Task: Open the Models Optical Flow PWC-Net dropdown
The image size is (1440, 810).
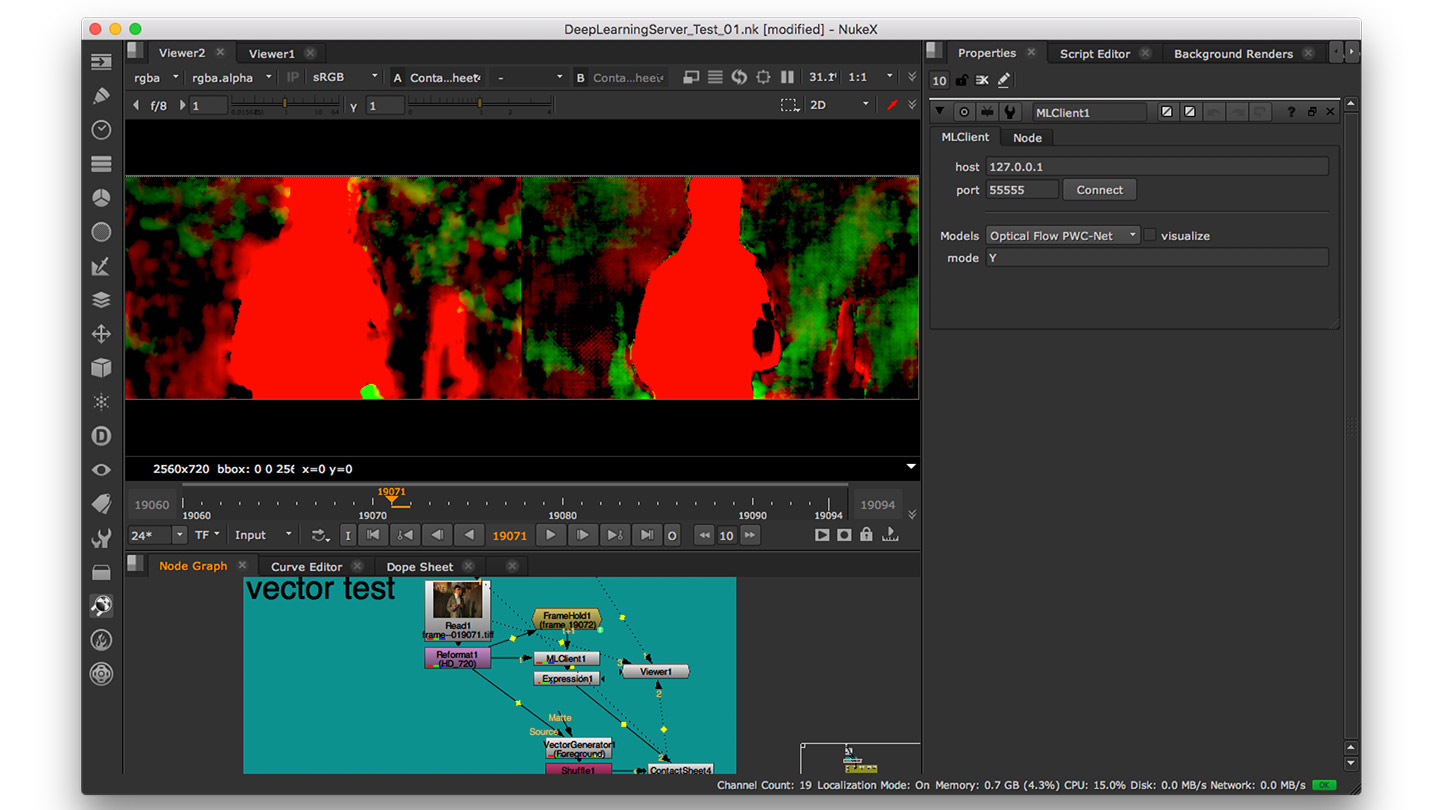Action: [1063, 236]
